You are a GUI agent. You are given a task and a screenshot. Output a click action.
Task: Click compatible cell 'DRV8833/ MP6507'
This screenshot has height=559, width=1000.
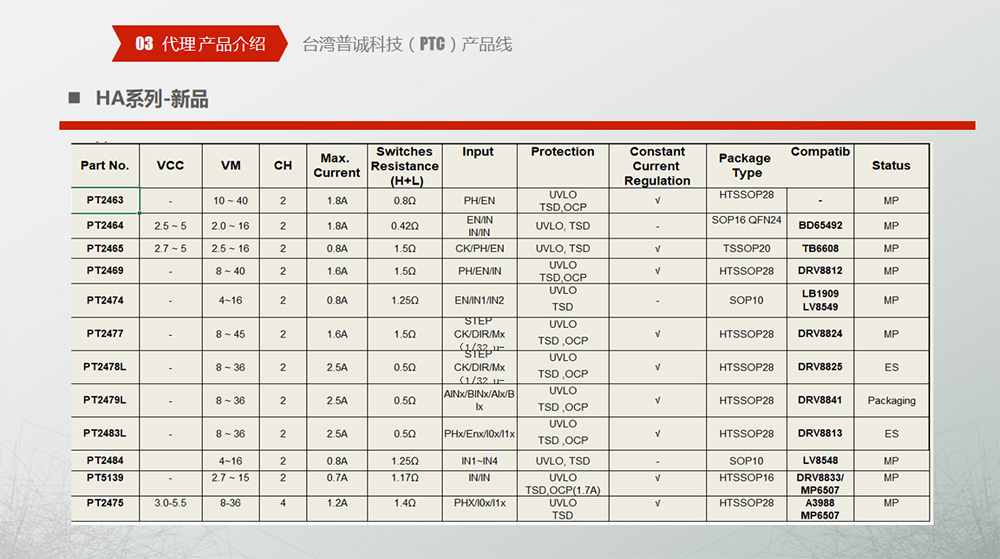[820, 484]
